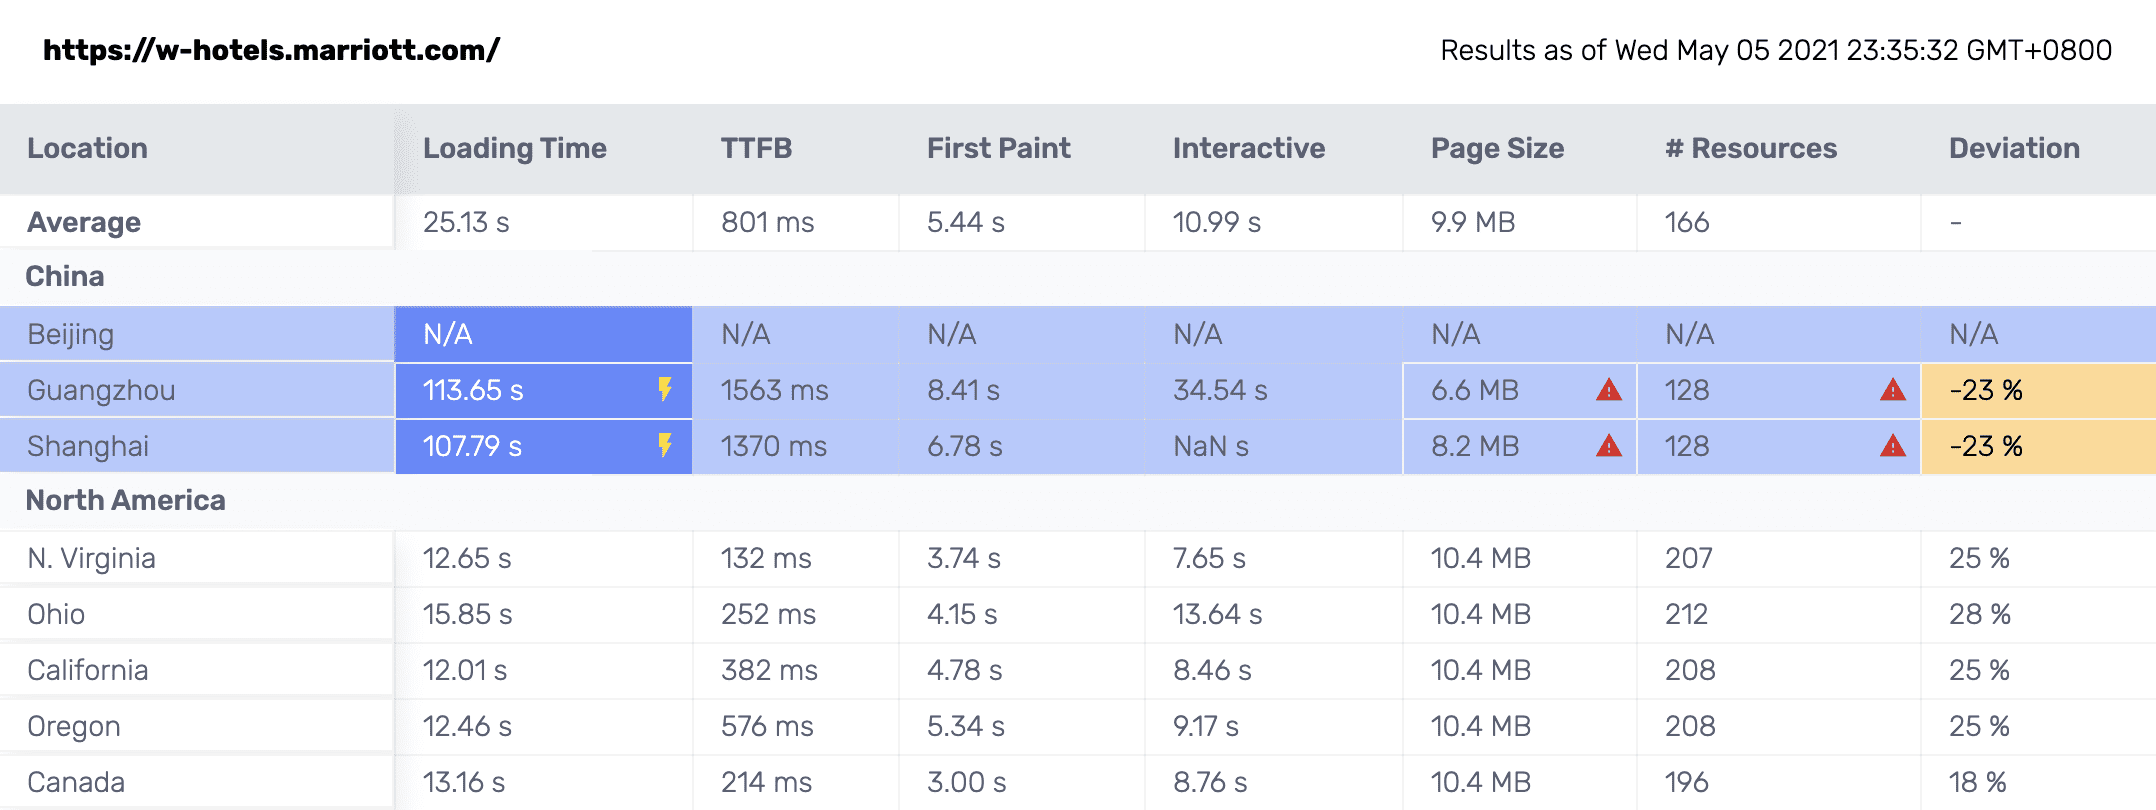Click the Deviation column header

click(2014, 148)
